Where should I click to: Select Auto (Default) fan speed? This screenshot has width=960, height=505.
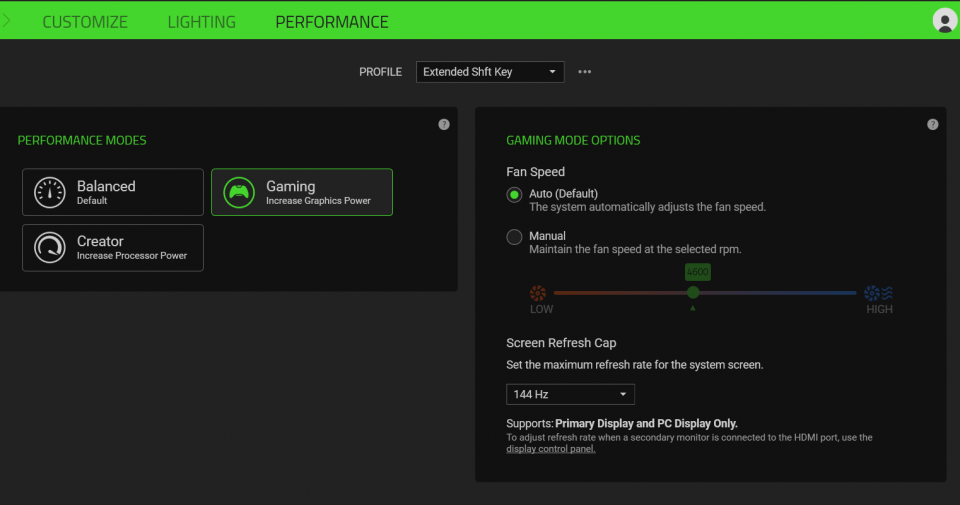pyautogui.click(x=514, y=195)
